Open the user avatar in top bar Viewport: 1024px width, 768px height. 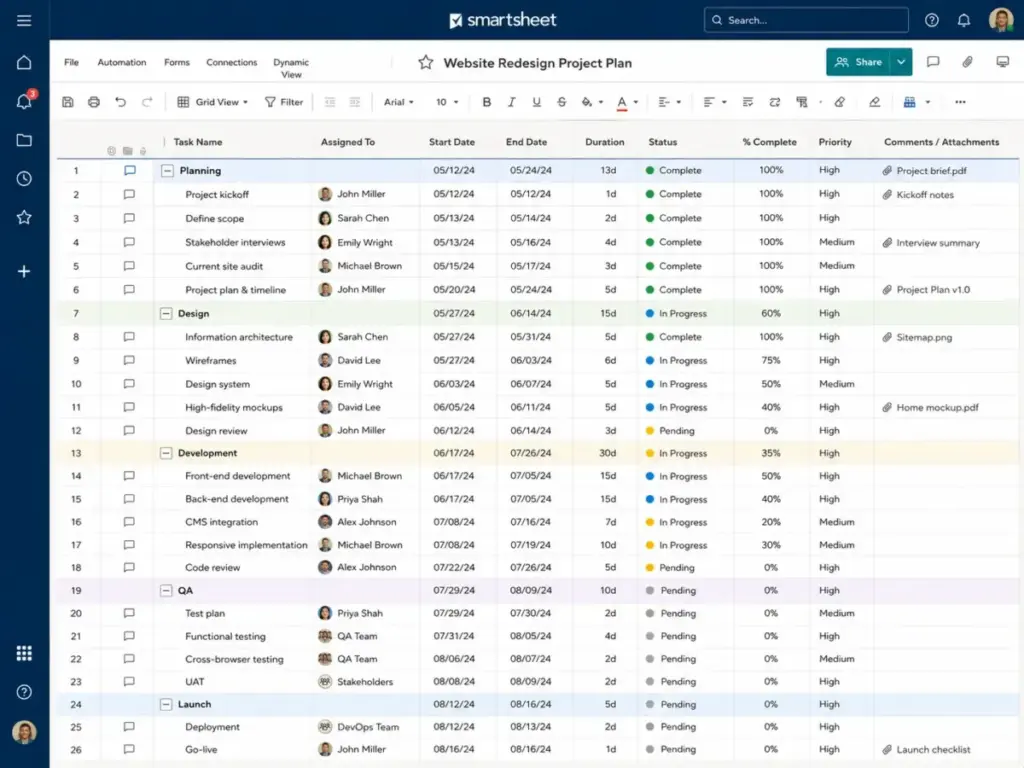coord(1001,20)
